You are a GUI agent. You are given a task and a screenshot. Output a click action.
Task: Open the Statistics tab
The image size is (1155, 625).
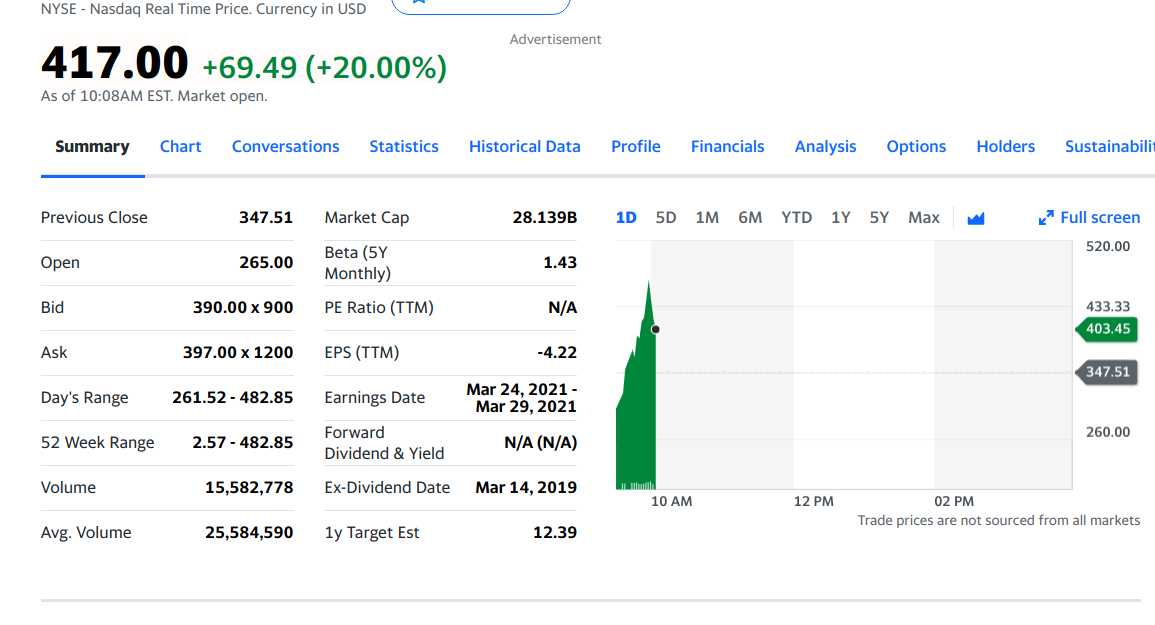click(x=404, y=147)
